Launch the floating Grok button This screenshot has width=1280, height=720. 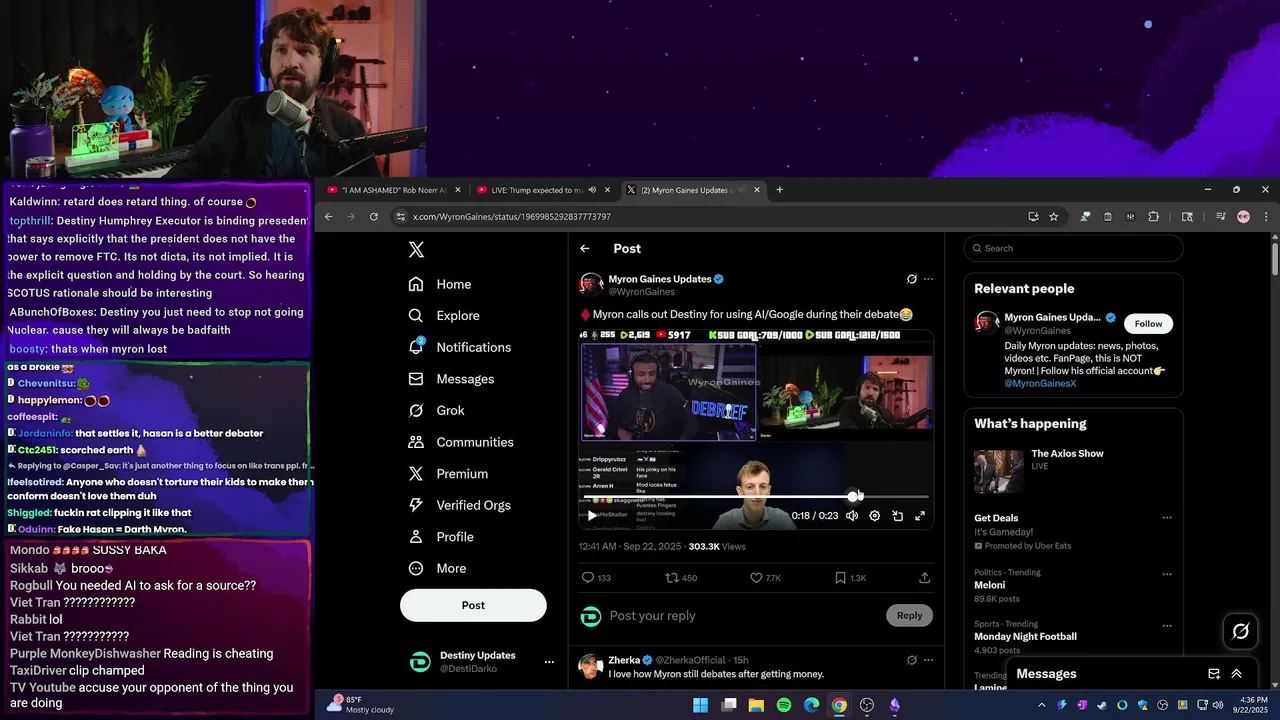pos(1241,631)
